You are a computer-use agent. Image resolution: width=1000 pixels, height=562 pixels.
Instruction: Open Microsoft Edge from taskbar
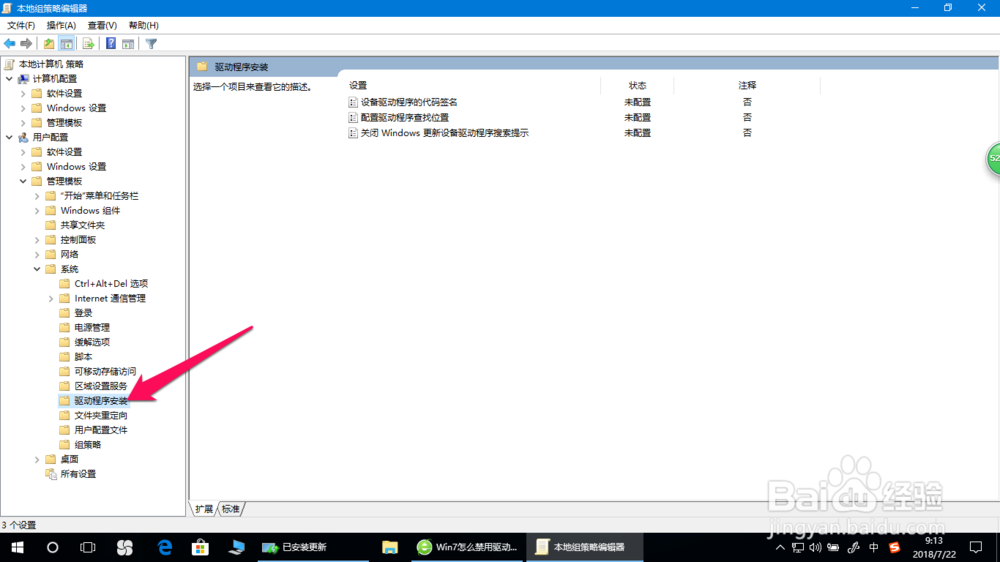(165, 547)
